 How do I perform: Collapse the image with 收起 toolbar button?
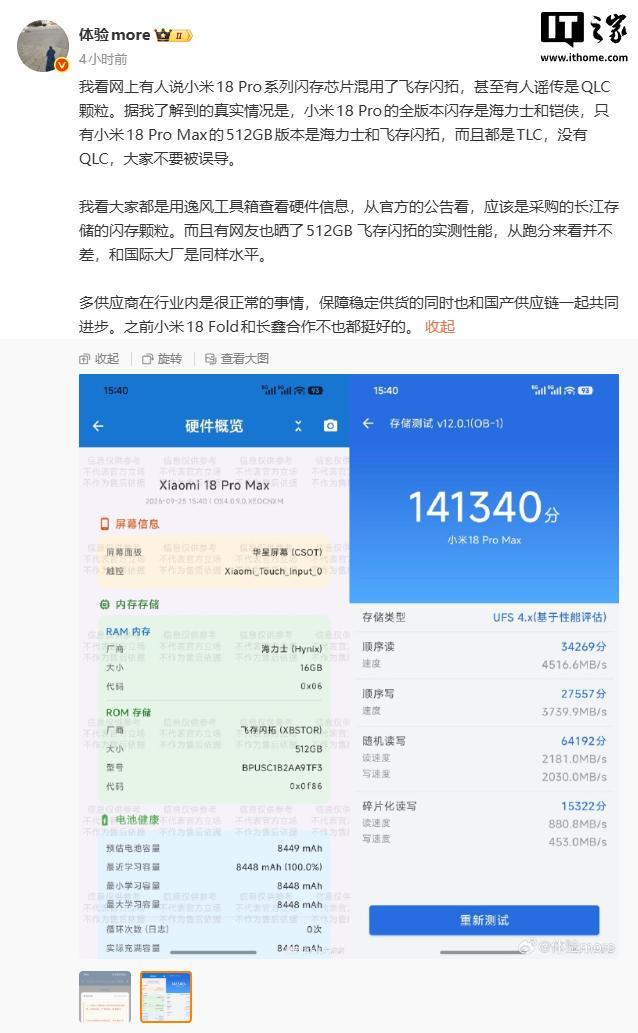click(x=99, y=358)
